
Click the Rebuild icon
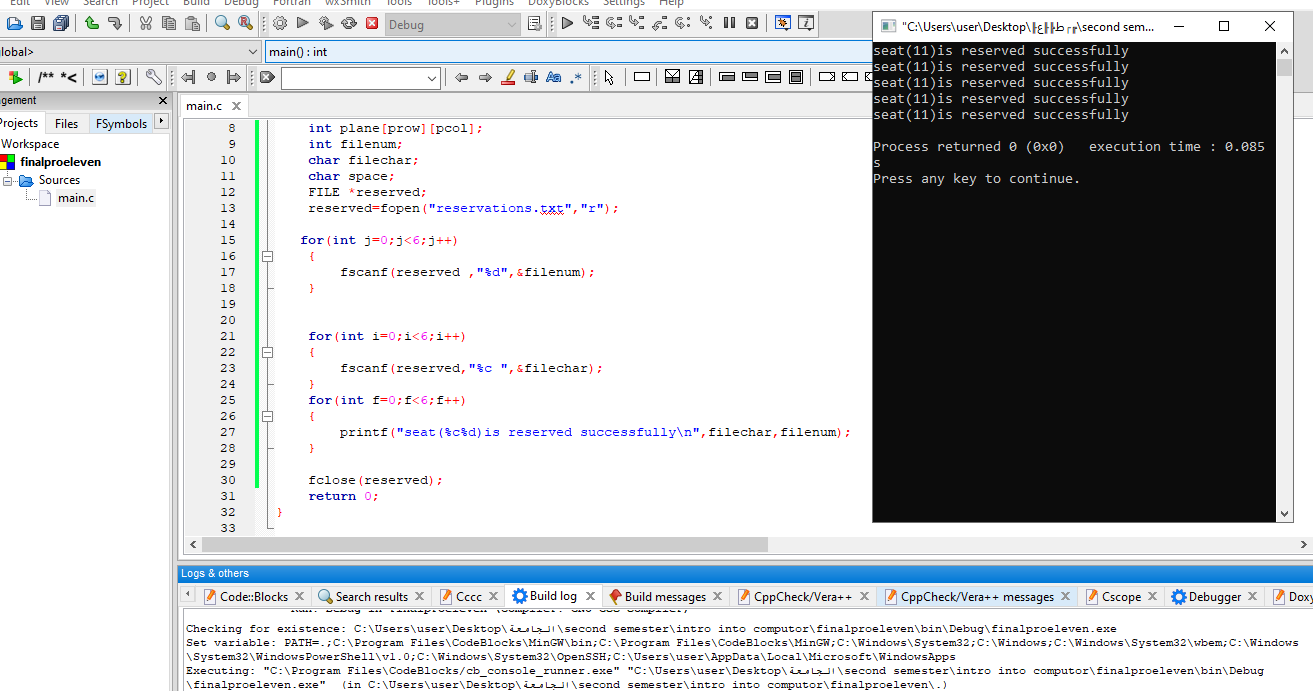(349, 23)
